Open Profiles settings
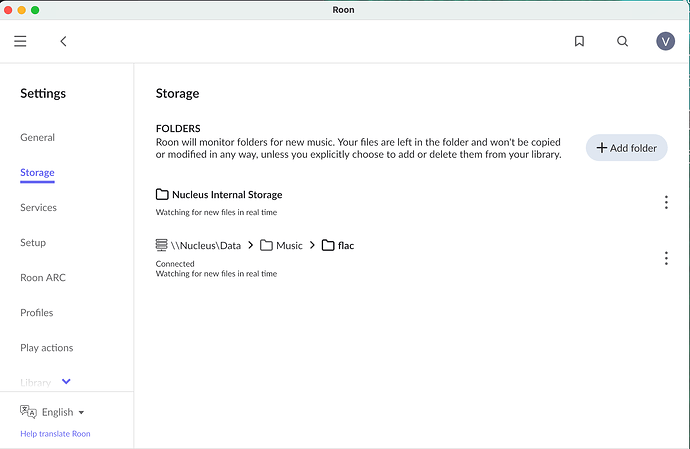This screenshot has height=449, width=690. pos(37,313)
